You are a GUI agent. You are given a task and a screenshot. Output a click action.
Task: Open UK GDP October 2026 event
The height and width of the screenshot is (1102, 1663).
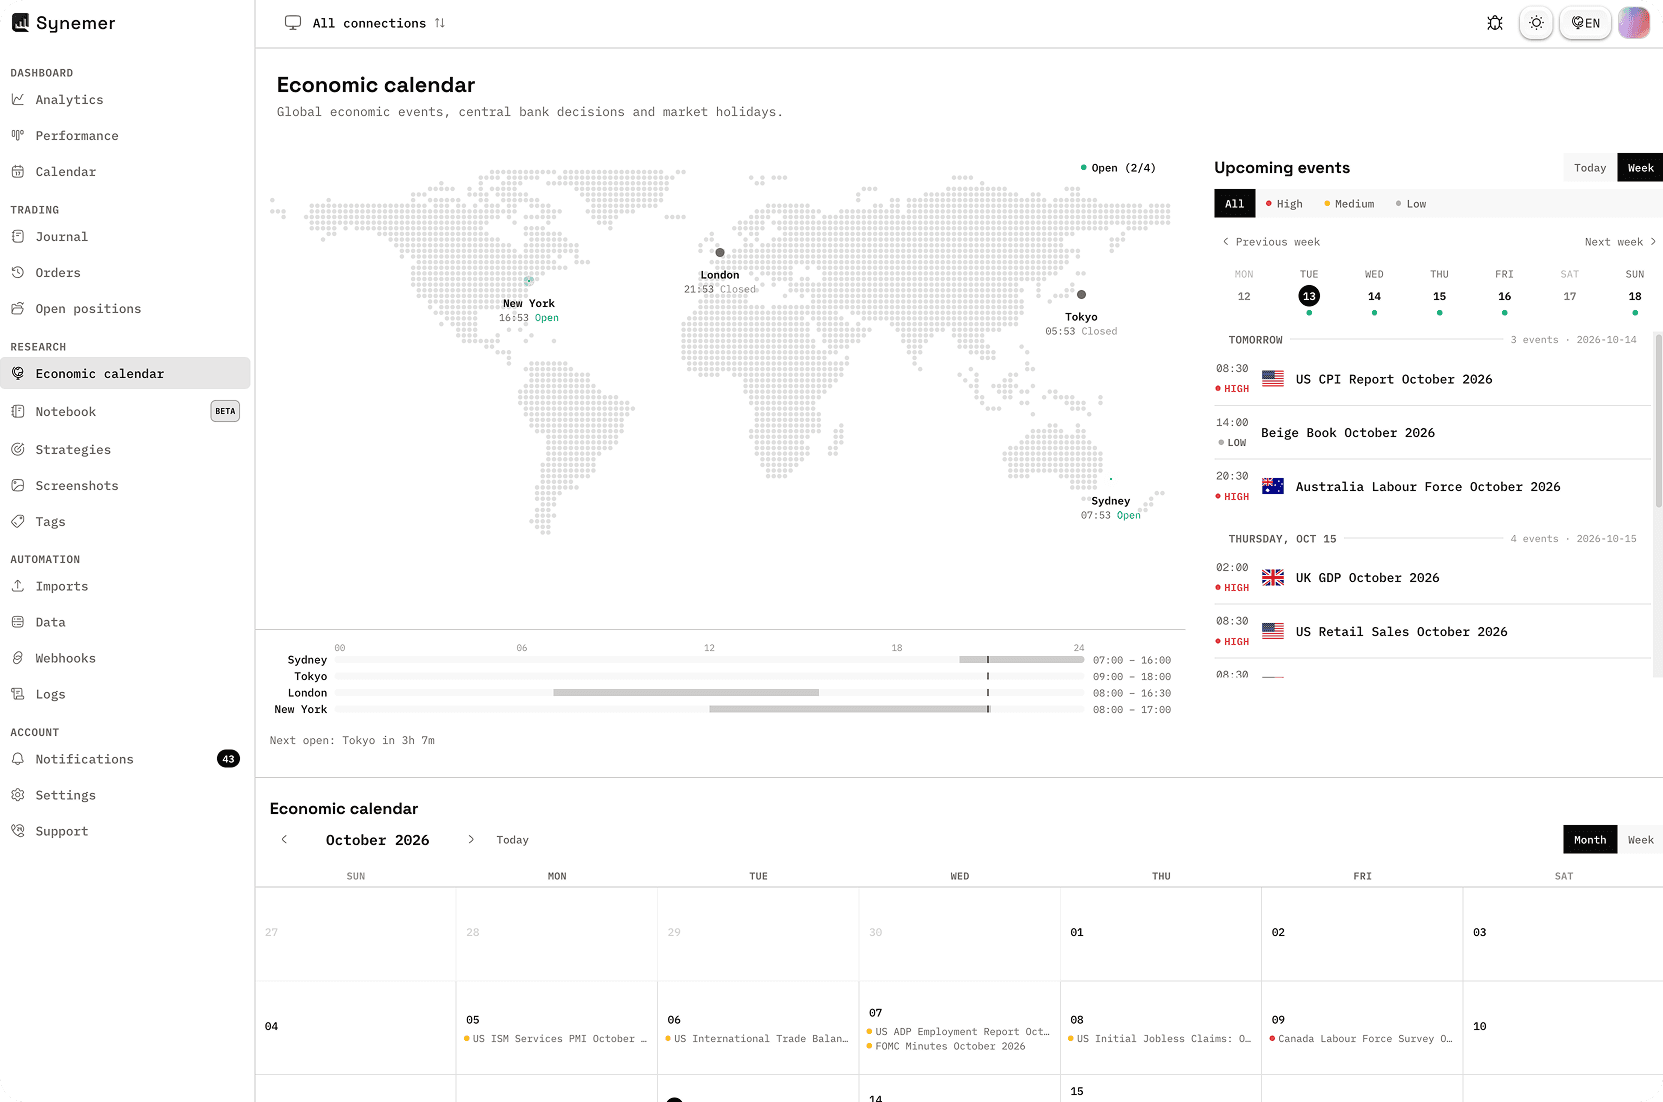[1432, 578]
